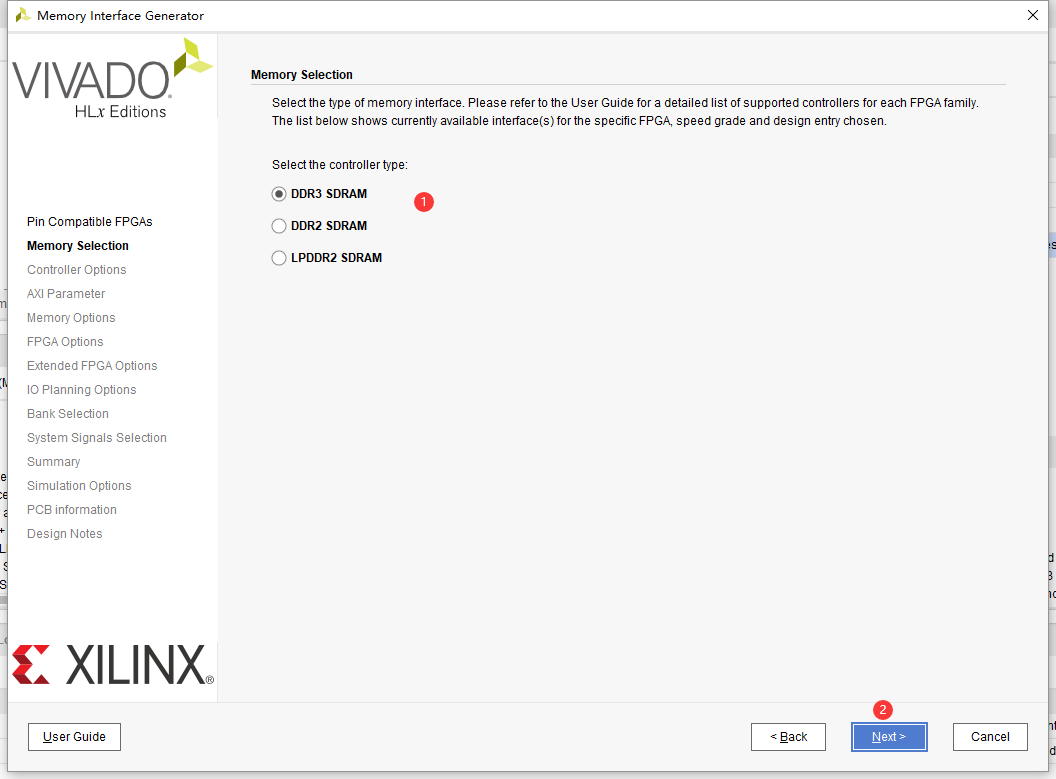The height and width of the screenshot is (779, 1056).
Task: Cancel the Memory Interface Generator wizard
Action: (989, 737)
